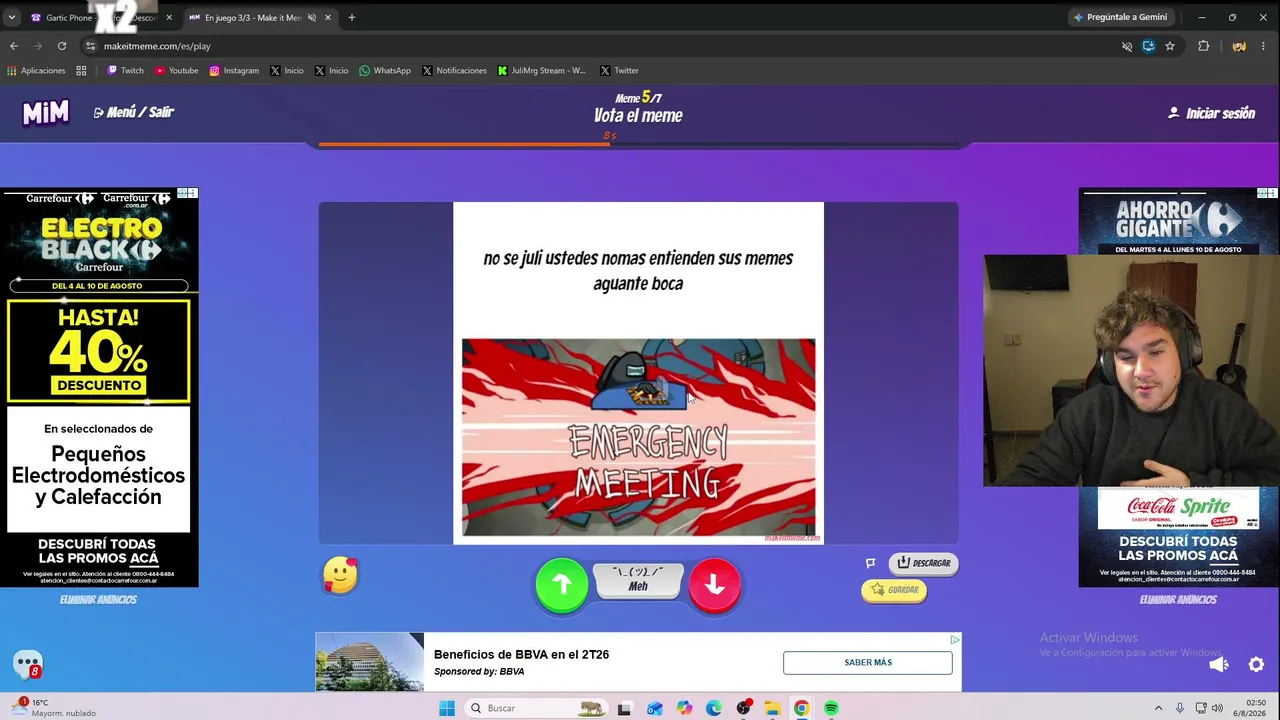Open the Chrome profile avatar
Image resolution: width=1280 pixels, height=720 pixels.
[x=1239, y=46]
